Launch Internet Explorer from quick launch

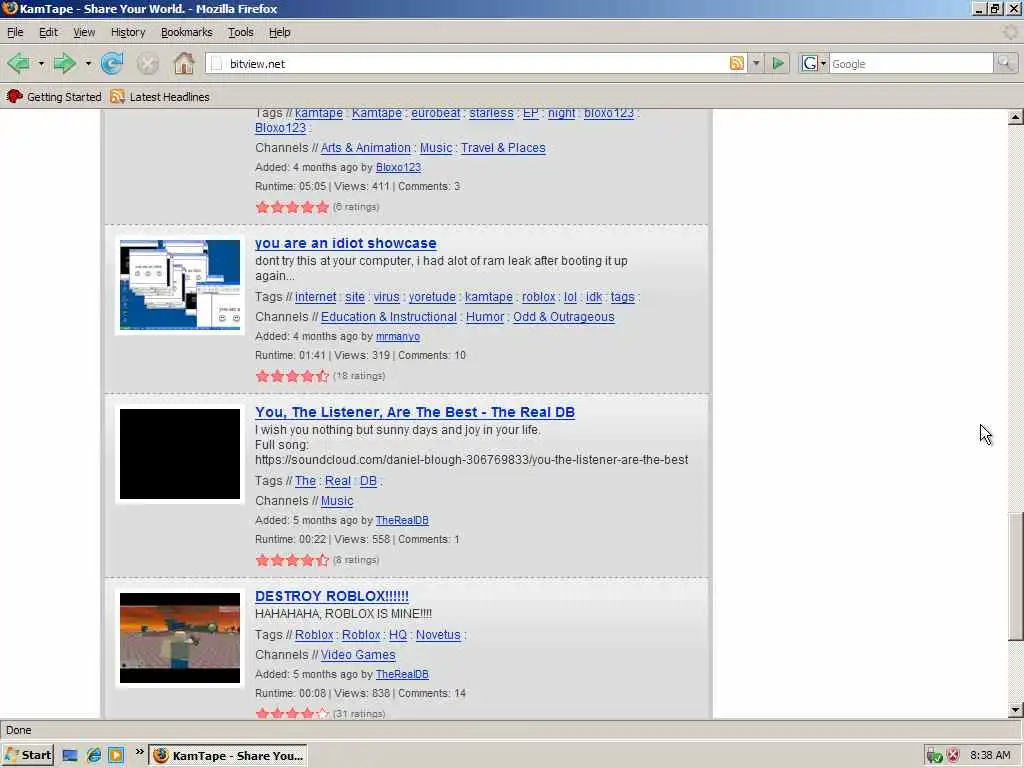click(x=93, y=756)
